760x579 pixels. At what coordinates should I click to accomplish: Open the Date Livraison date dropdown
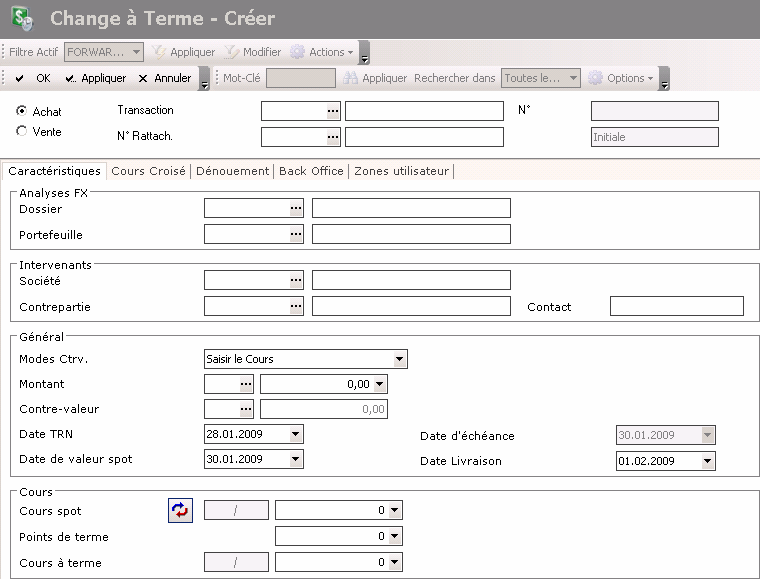pyautogui.click(x=708, y=461)
